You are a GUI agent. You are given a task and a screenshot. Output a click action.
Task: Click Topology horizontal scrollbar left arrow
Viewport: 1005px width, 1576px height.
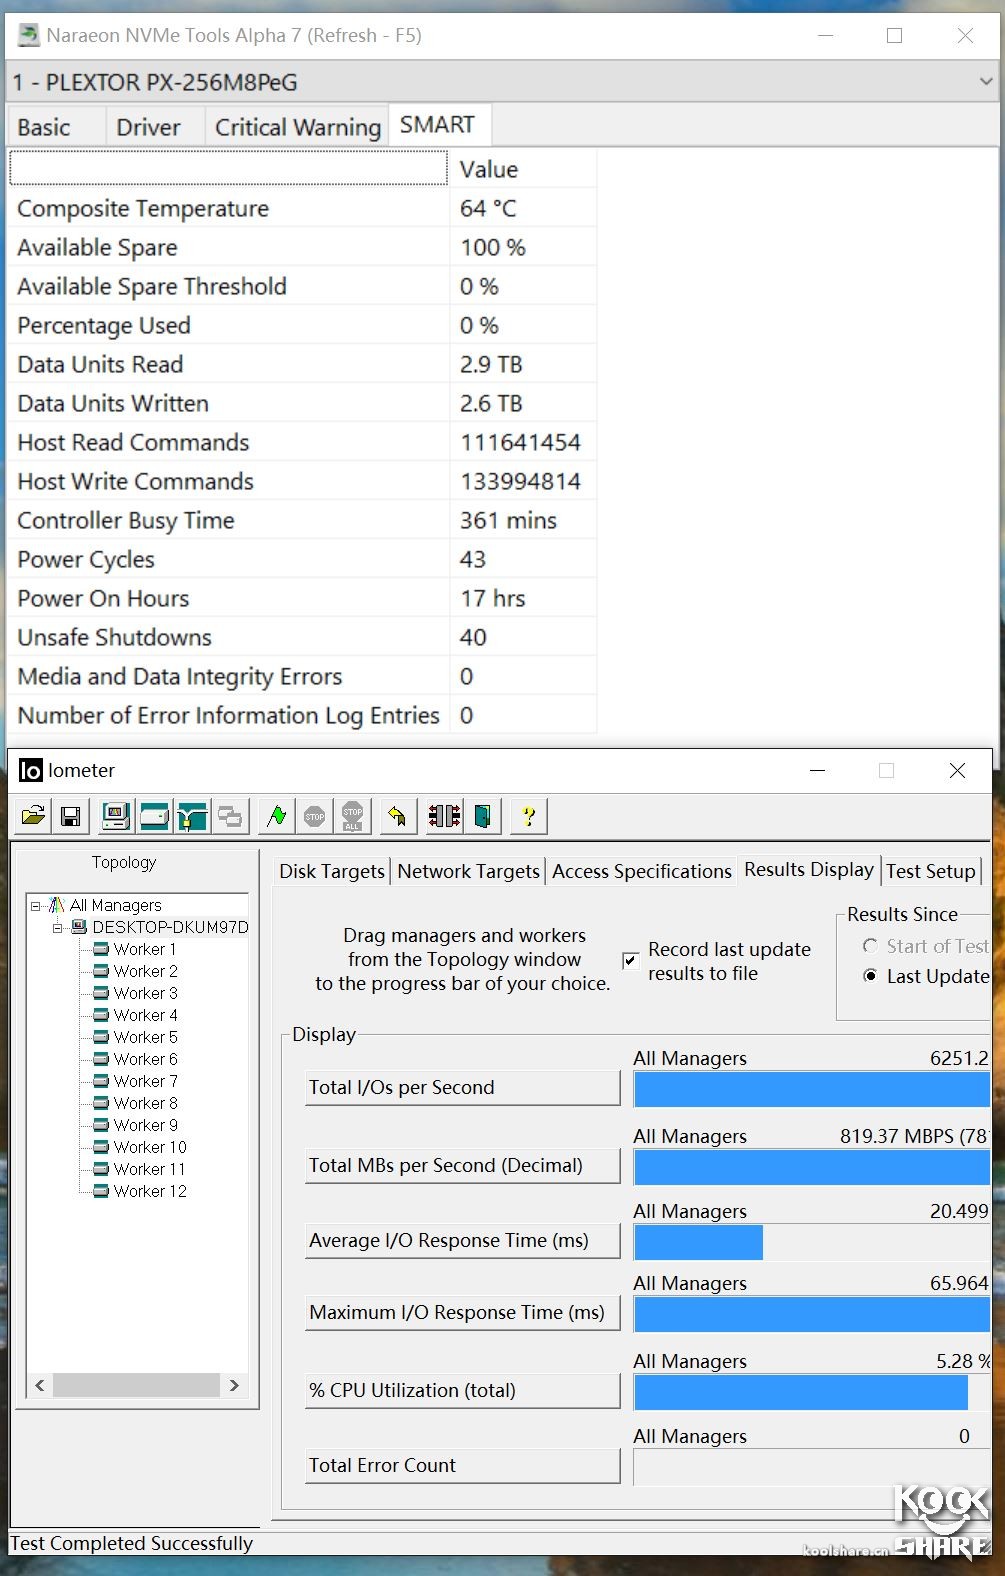[x=40, y=1385]
